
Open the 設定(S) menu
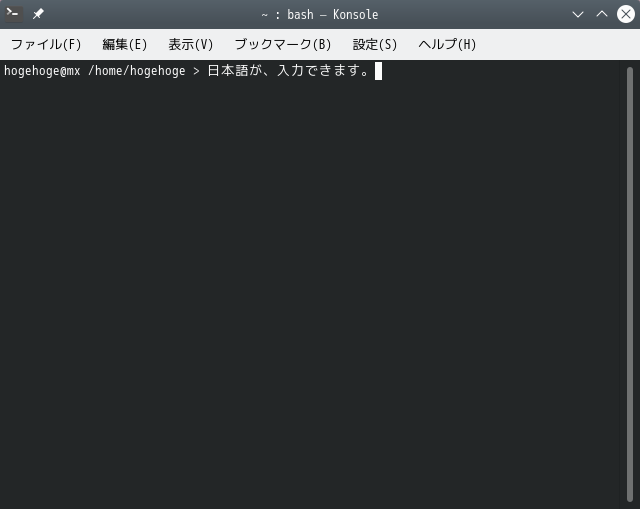(x=375, y=44)
